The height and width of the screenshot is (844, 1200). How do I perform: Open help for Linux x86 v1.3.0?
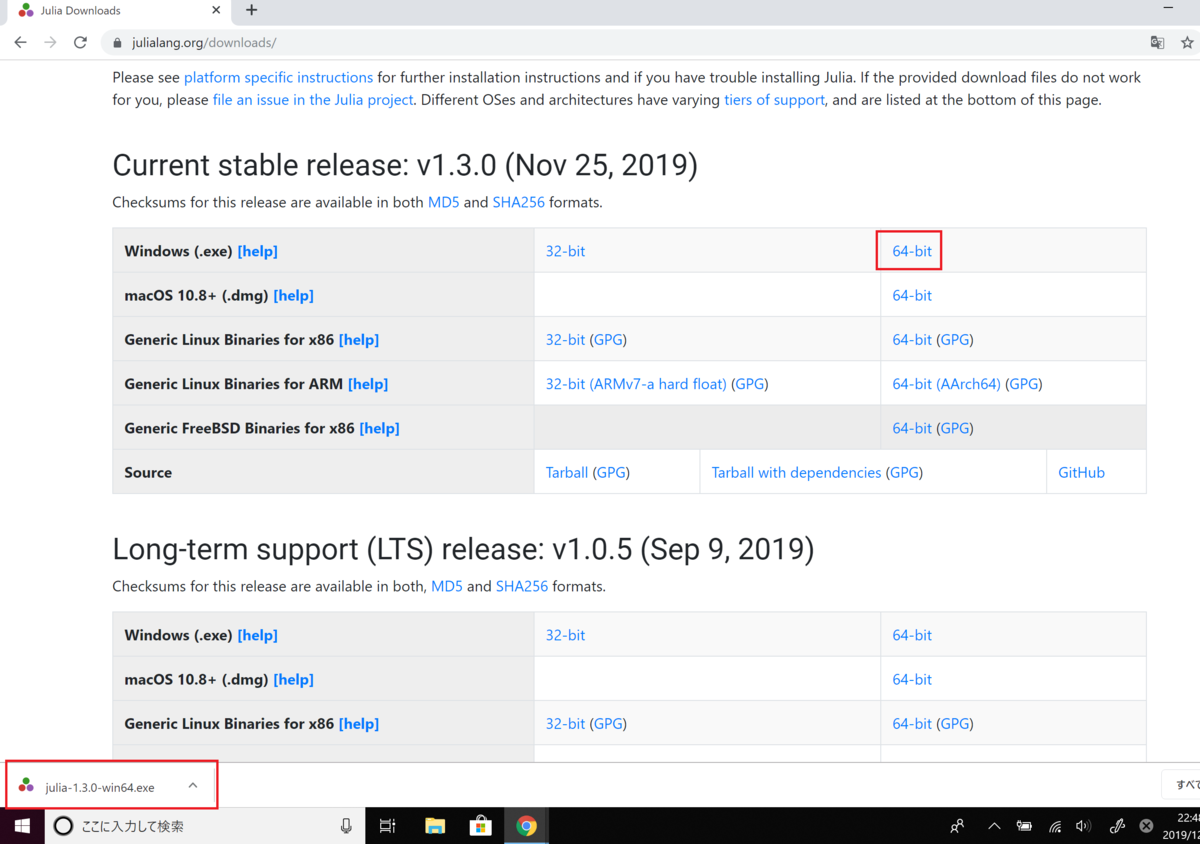coord(359,339)
